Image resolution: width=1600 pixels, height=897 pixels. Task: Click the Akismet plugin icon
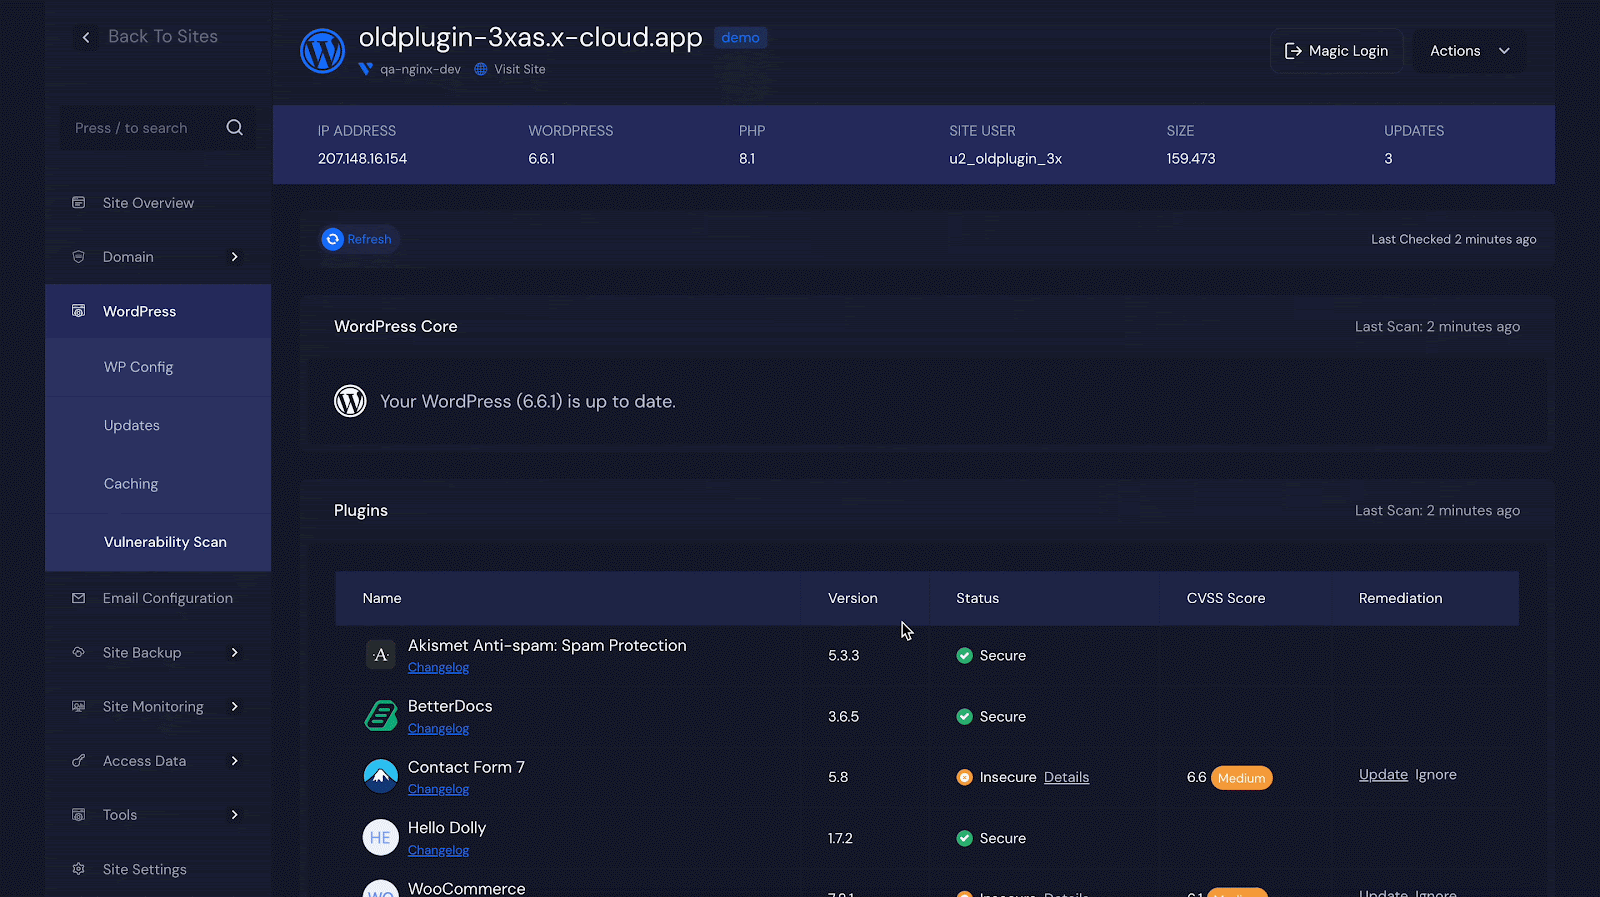click(x=380, y=655)
